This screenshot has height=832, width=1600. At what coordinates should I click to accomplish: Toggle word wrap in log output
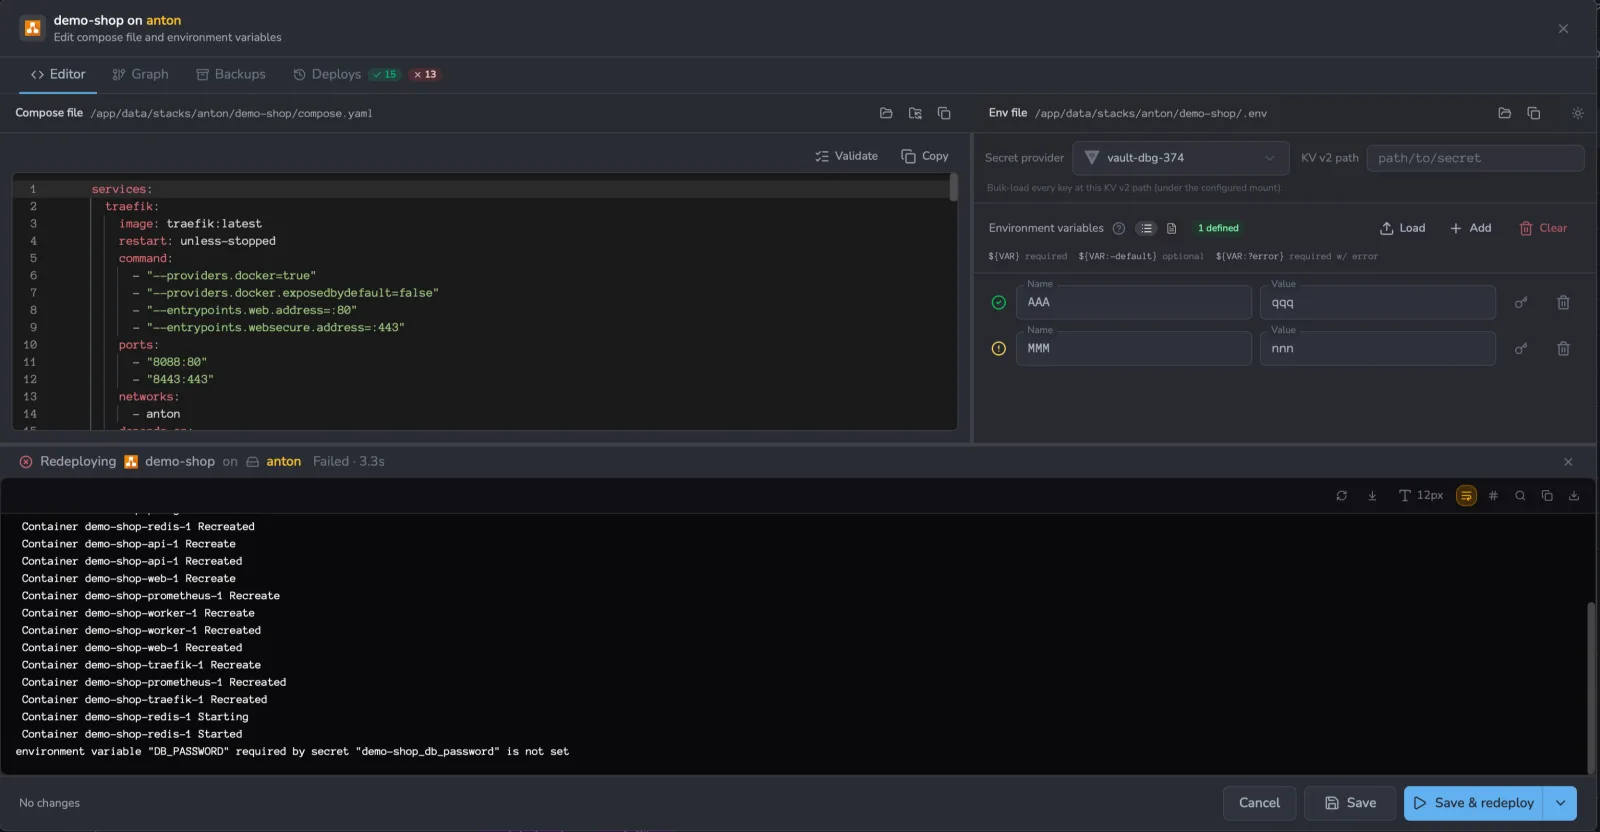1466,495
